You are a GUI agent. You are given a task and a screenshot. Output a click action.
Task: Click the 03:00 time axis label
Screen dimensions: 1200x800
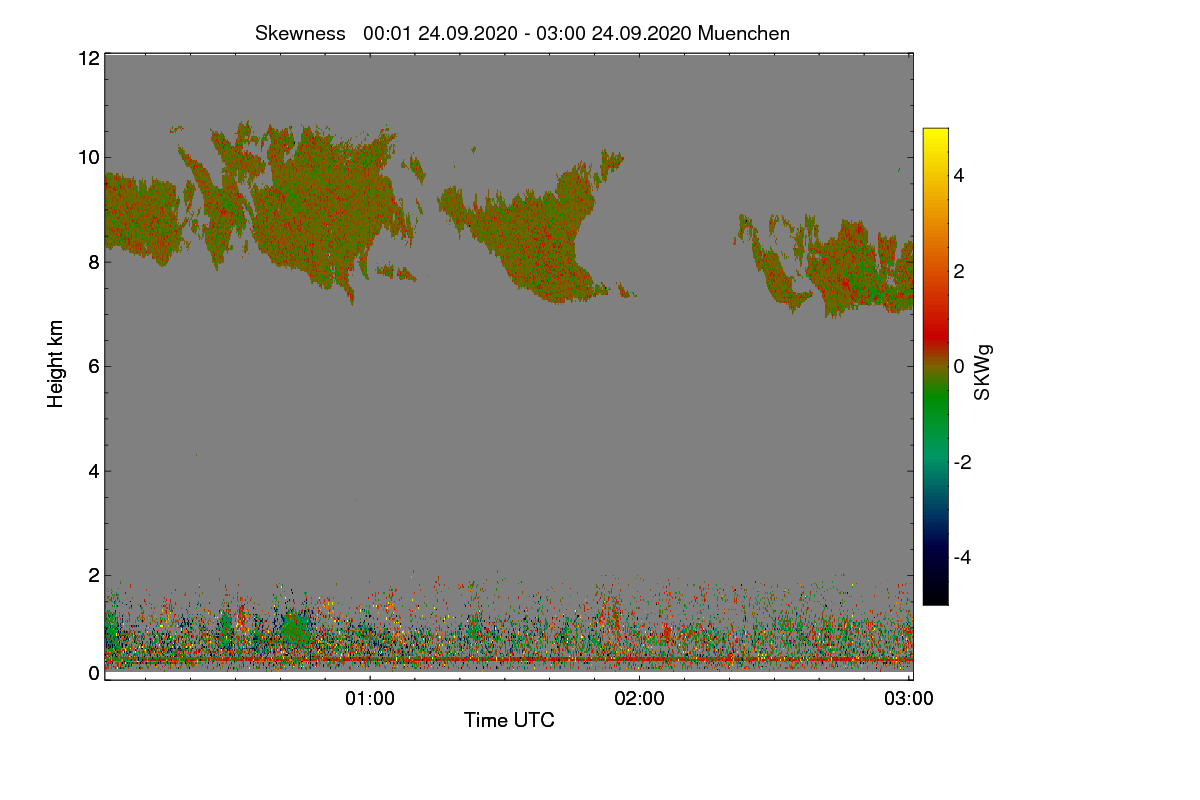point(909,699)
